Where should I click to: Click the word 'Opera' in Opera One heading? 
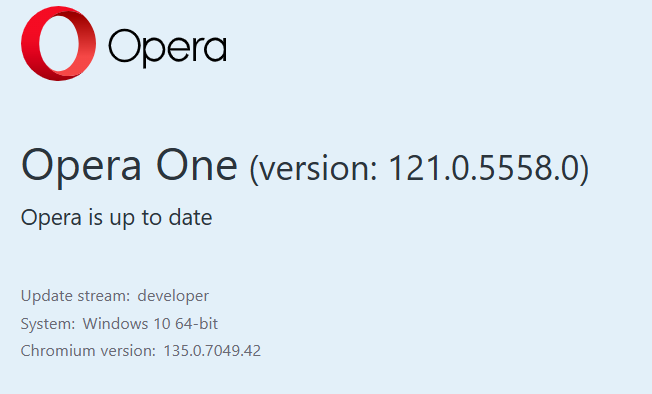(x=82, y=168)
